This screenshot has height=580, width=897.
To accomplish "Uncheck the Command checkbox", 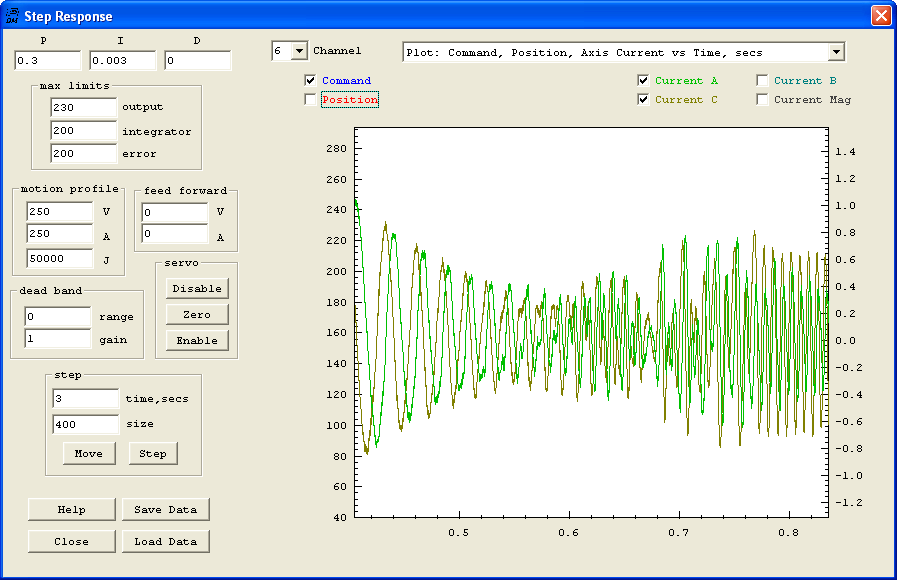I will pyautogui.click(x=311, y=80).
